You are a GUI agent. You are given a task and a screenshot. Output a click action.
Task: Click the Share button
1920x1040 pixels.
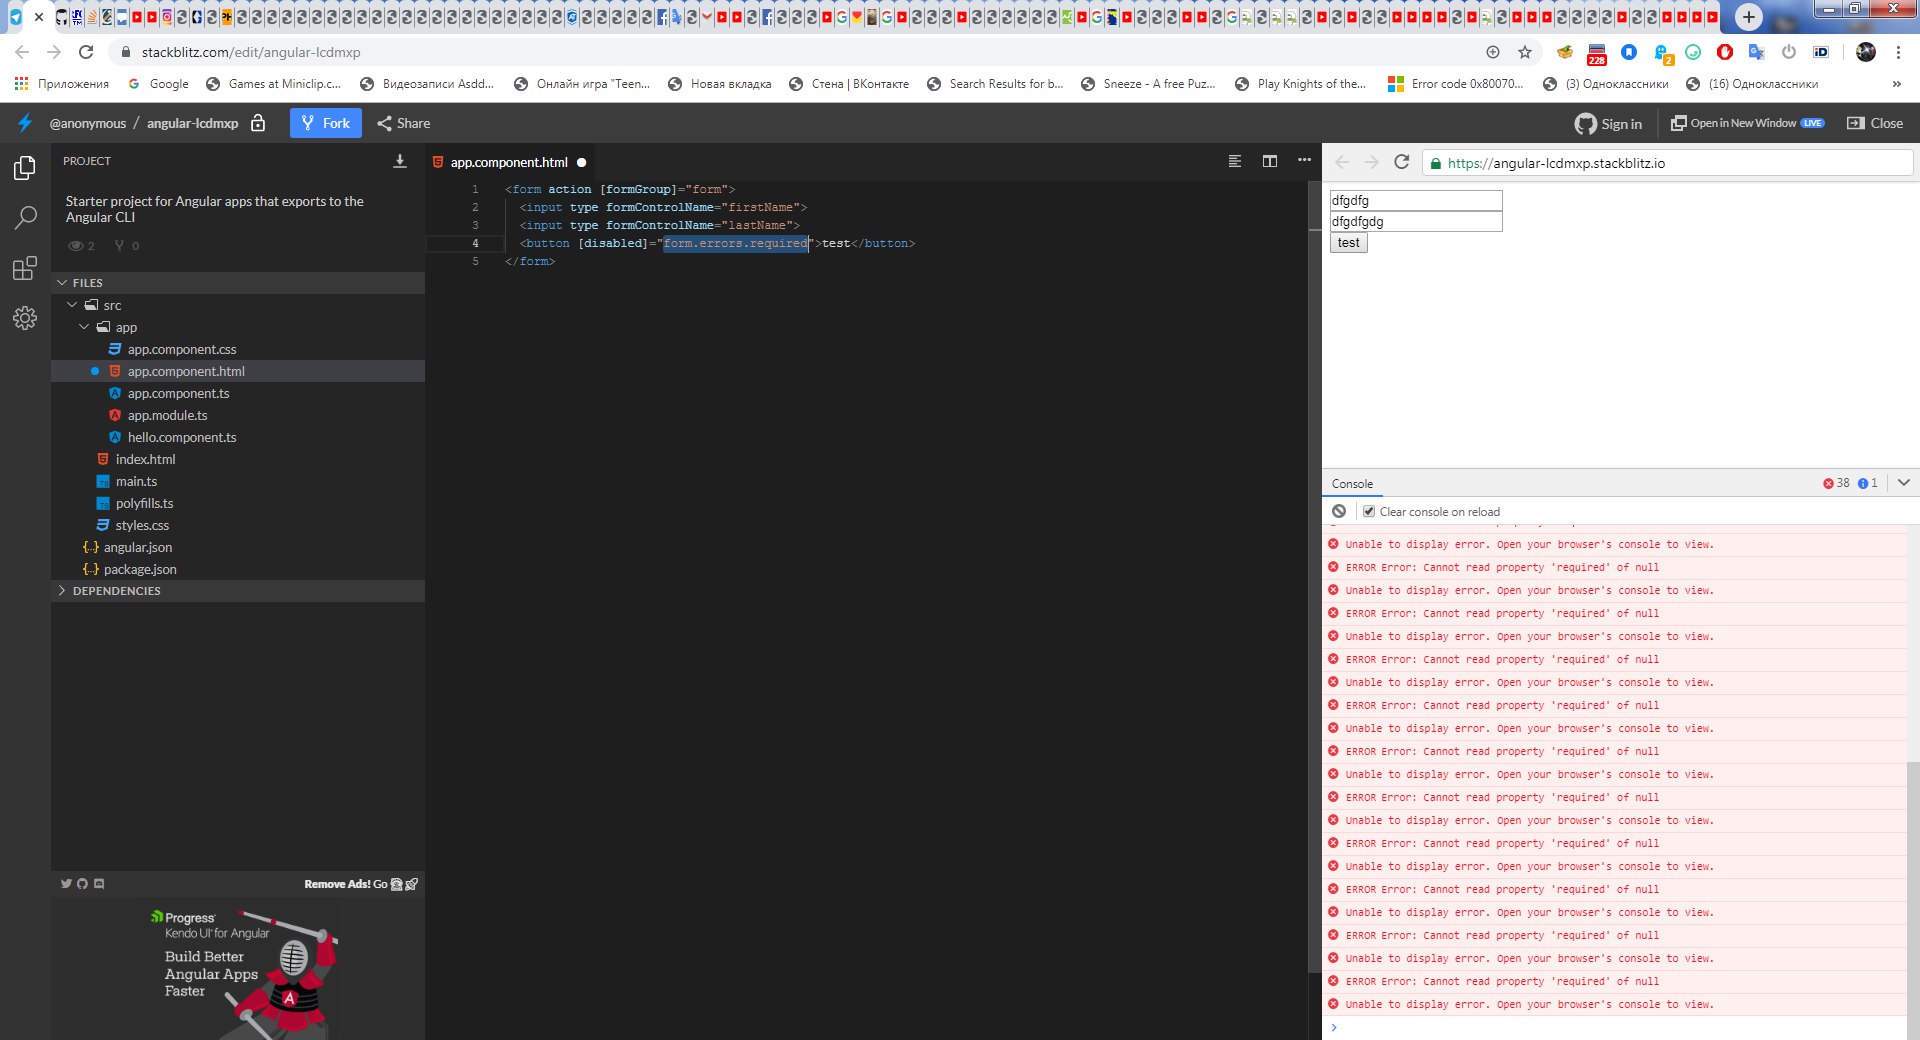[404, 123]
